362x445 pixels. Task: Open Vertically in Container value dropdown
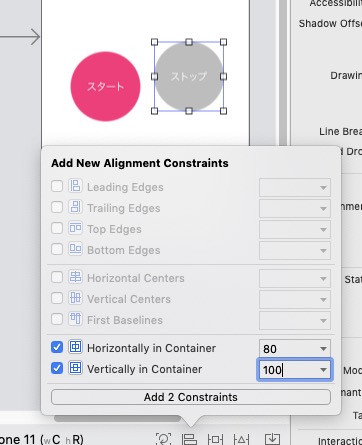(323, 370)
